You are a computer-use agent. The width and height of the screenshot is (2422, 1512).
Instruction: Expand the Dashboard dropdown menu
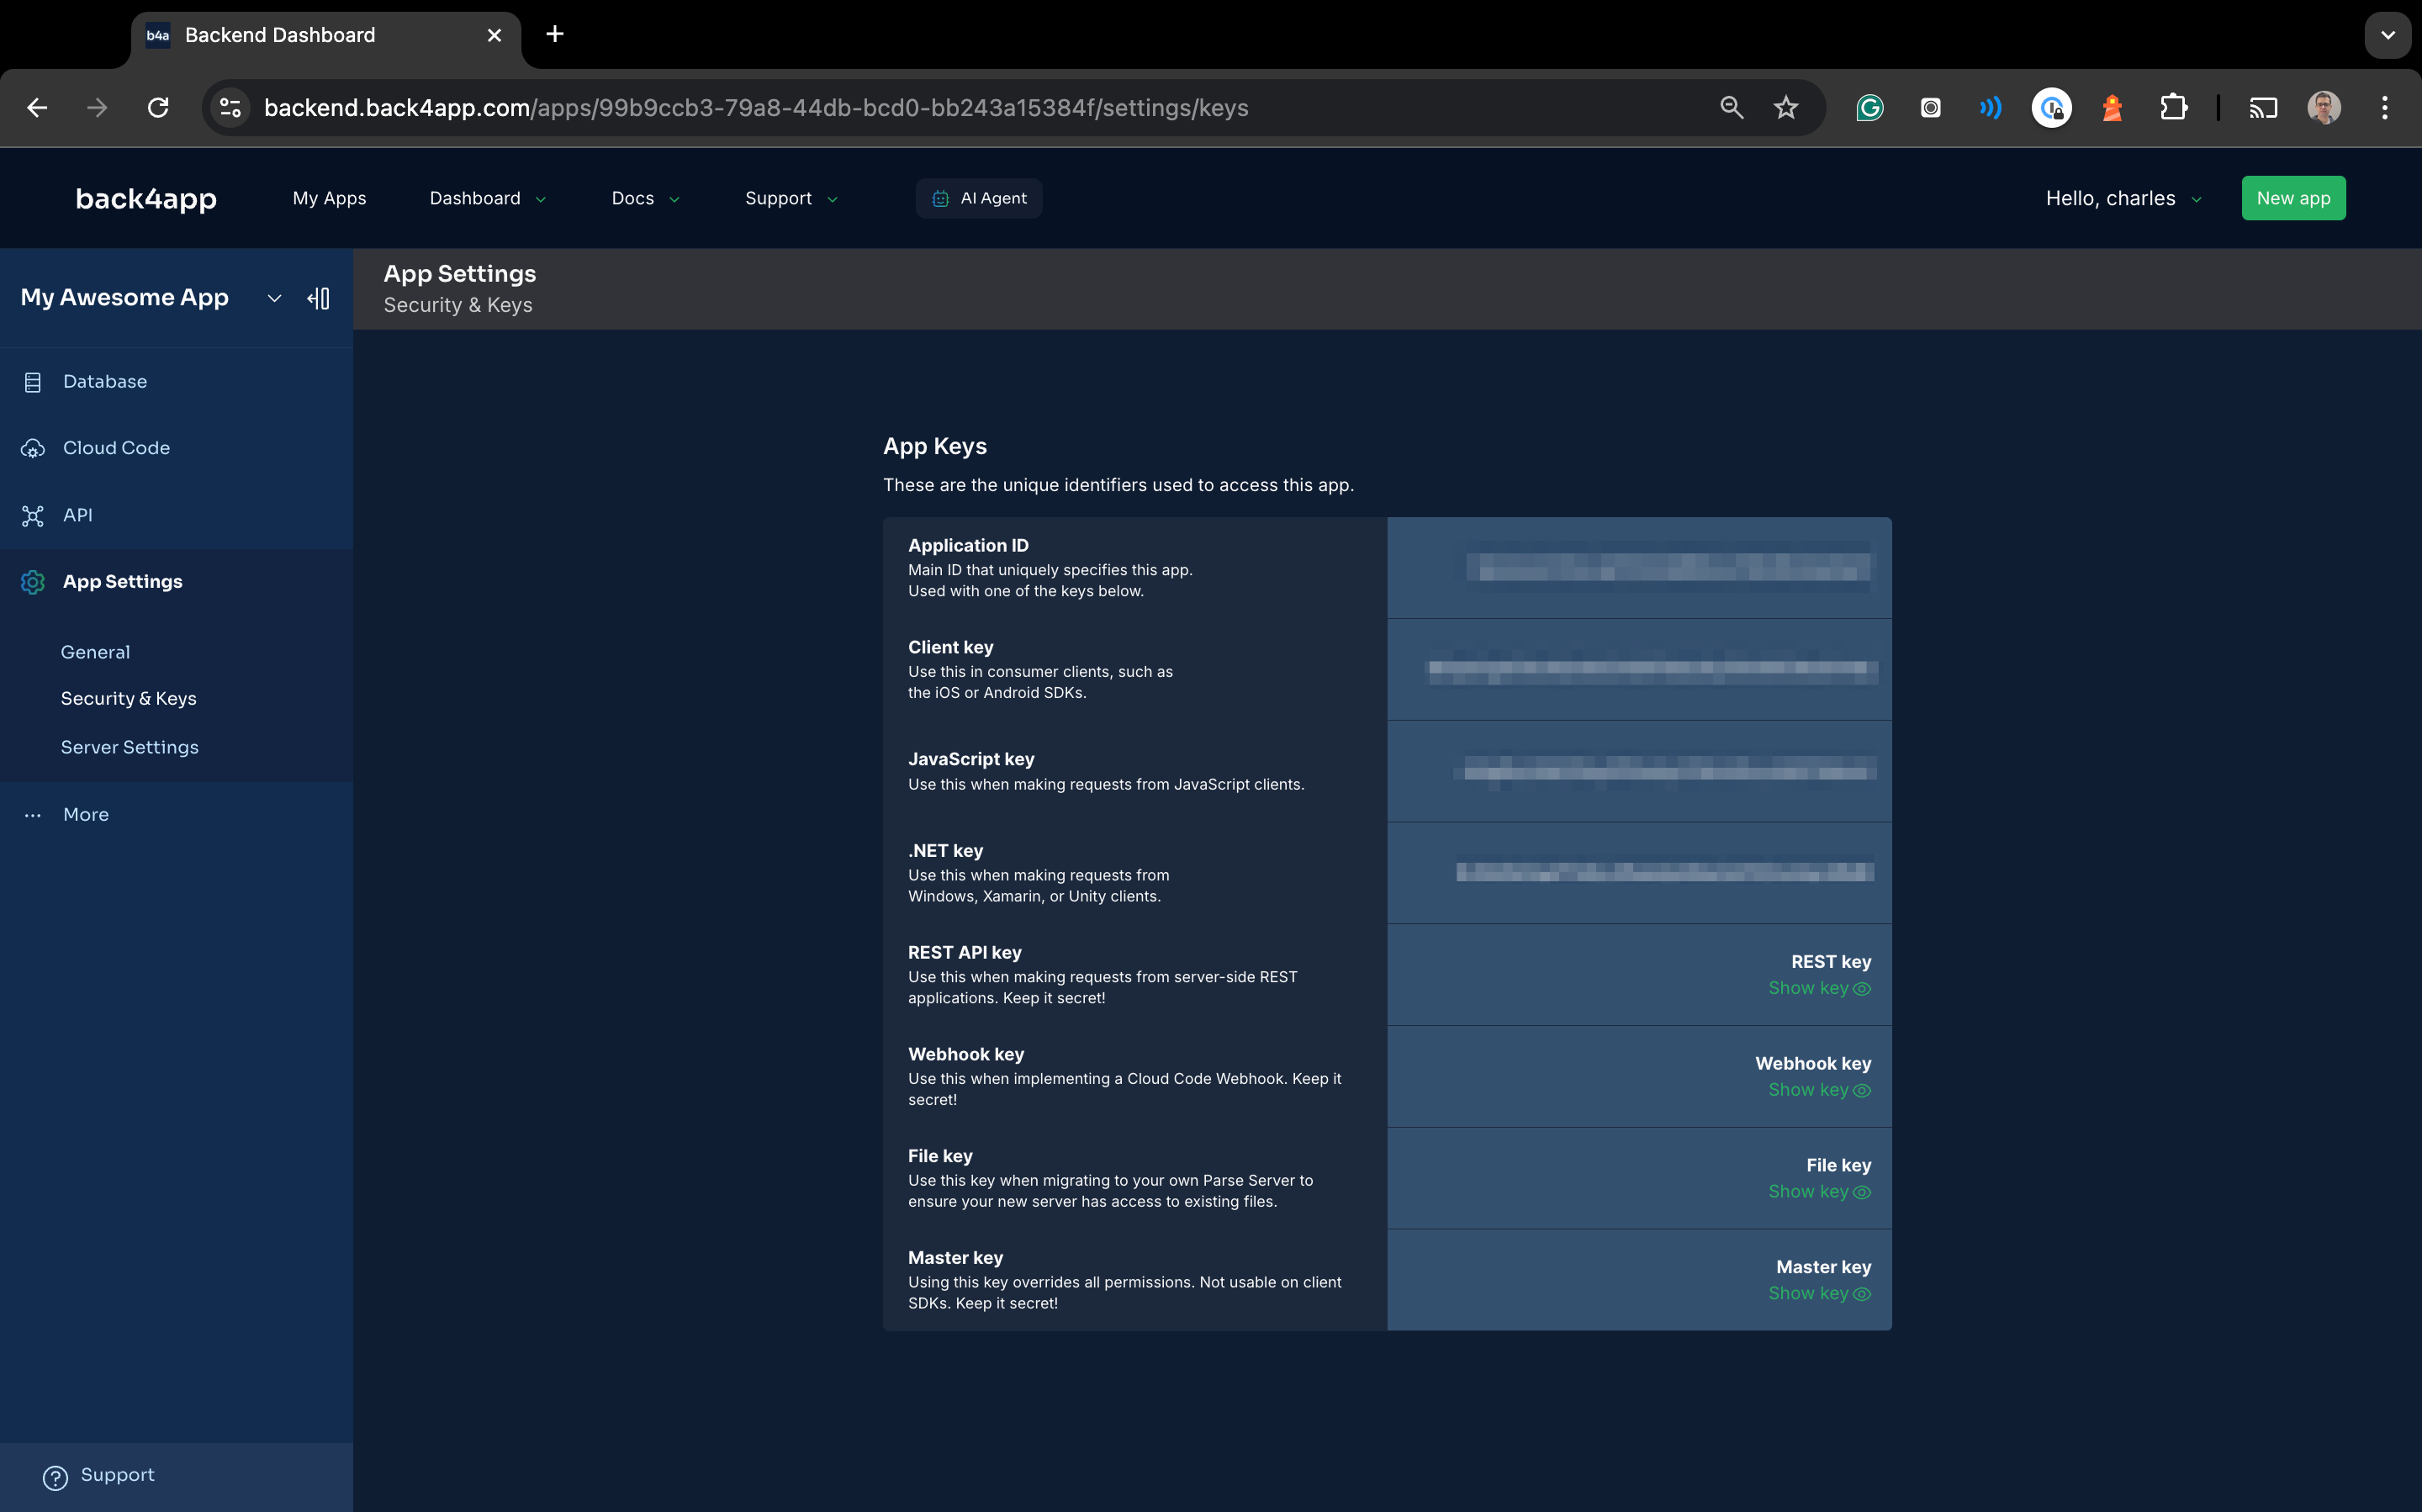coord(488,198)
